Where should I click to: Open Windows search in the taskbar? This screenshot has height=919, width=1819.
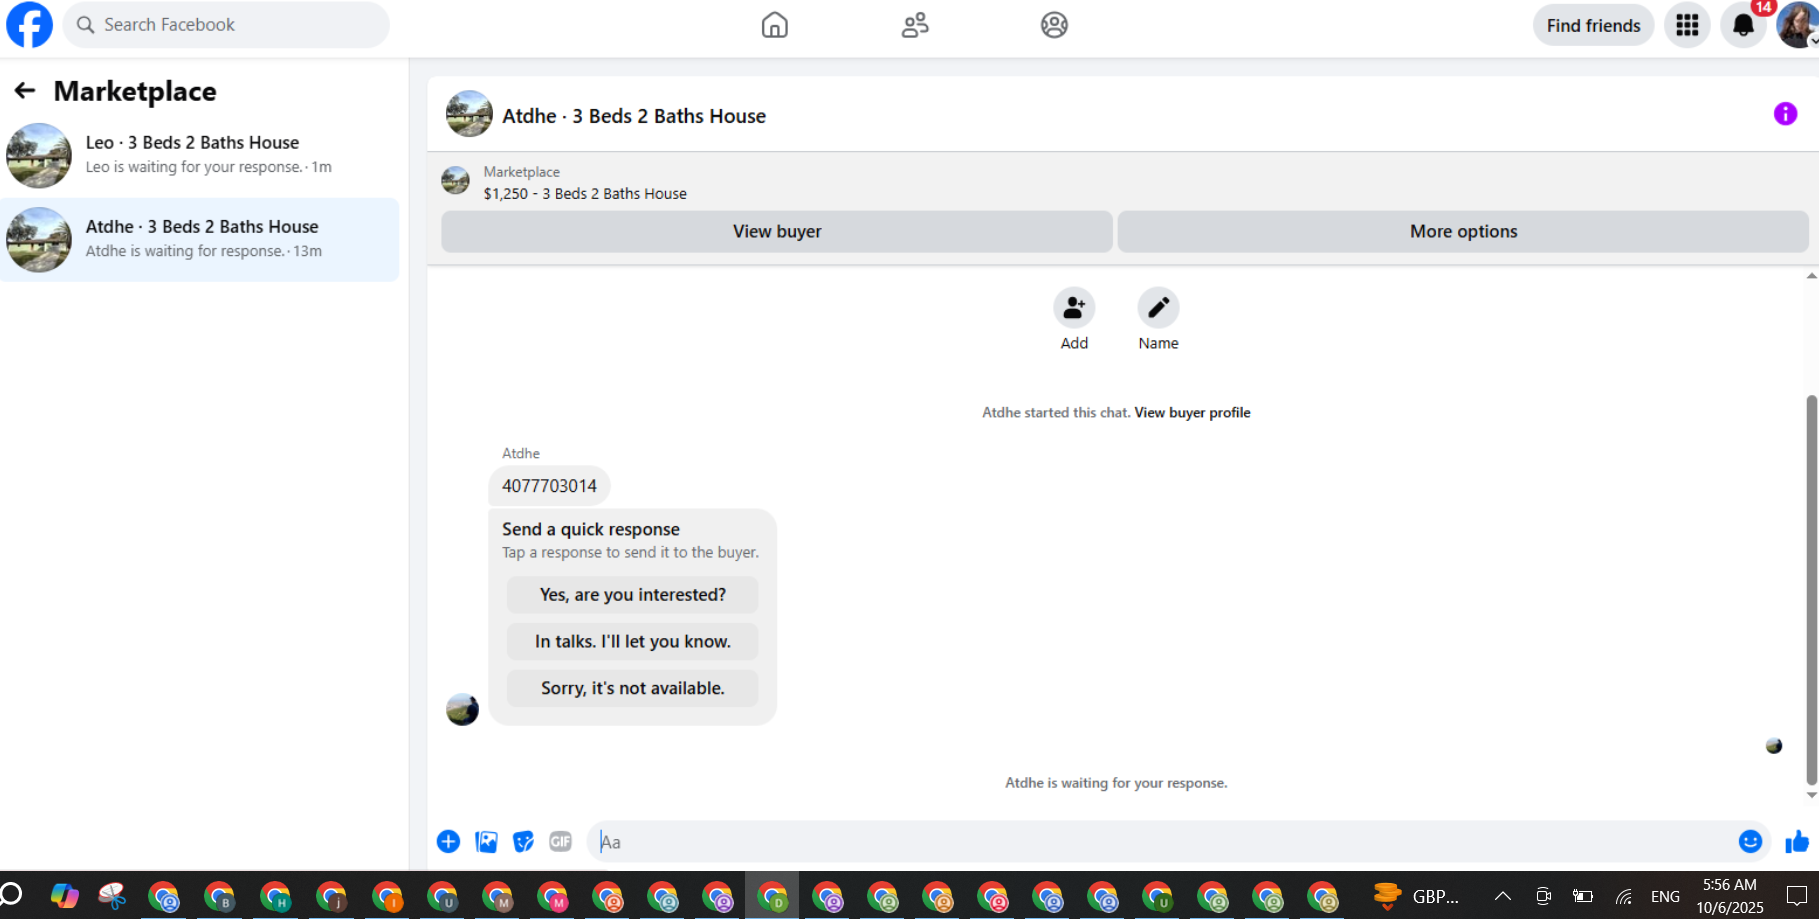pos(11,895)
